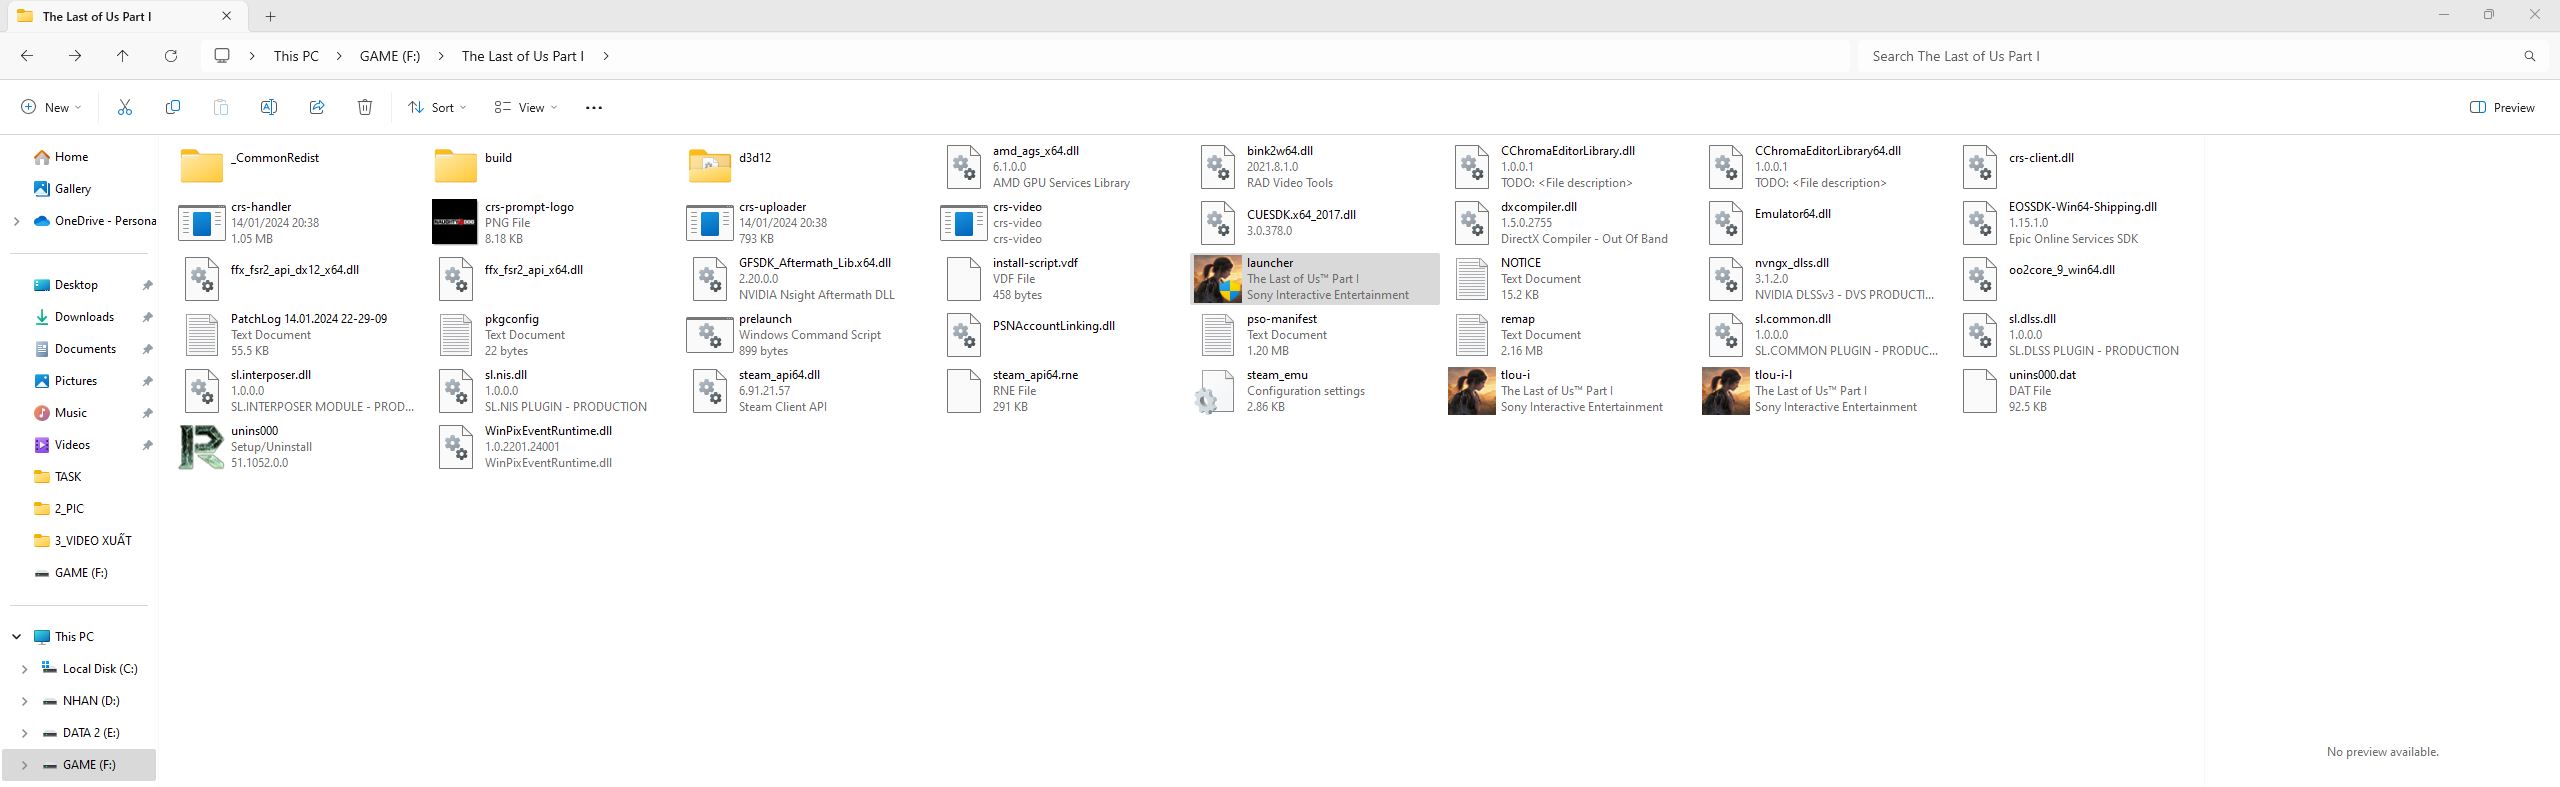2560x787 pixels.
Task: Click the PC monitor icon in address bar
Action: (x=222, y=56)
